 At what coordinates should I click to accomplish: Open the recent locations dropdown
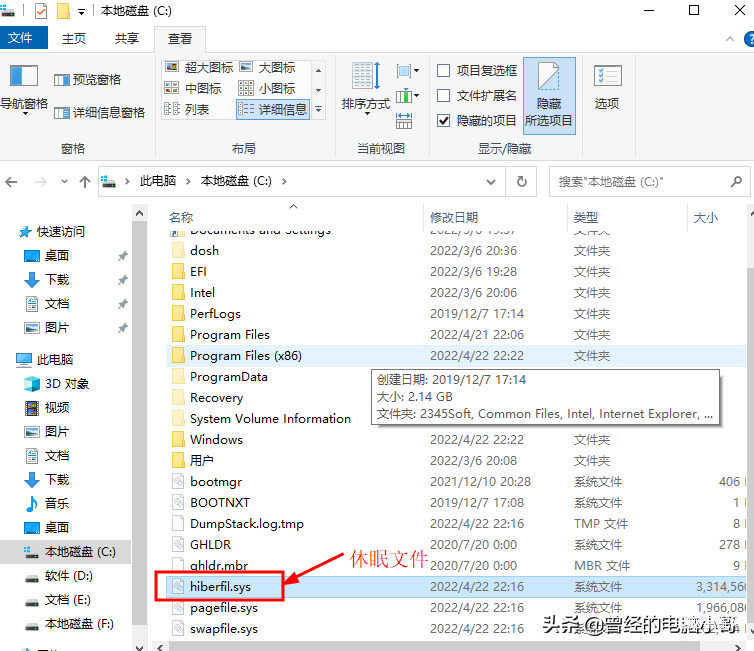point(64,182)
